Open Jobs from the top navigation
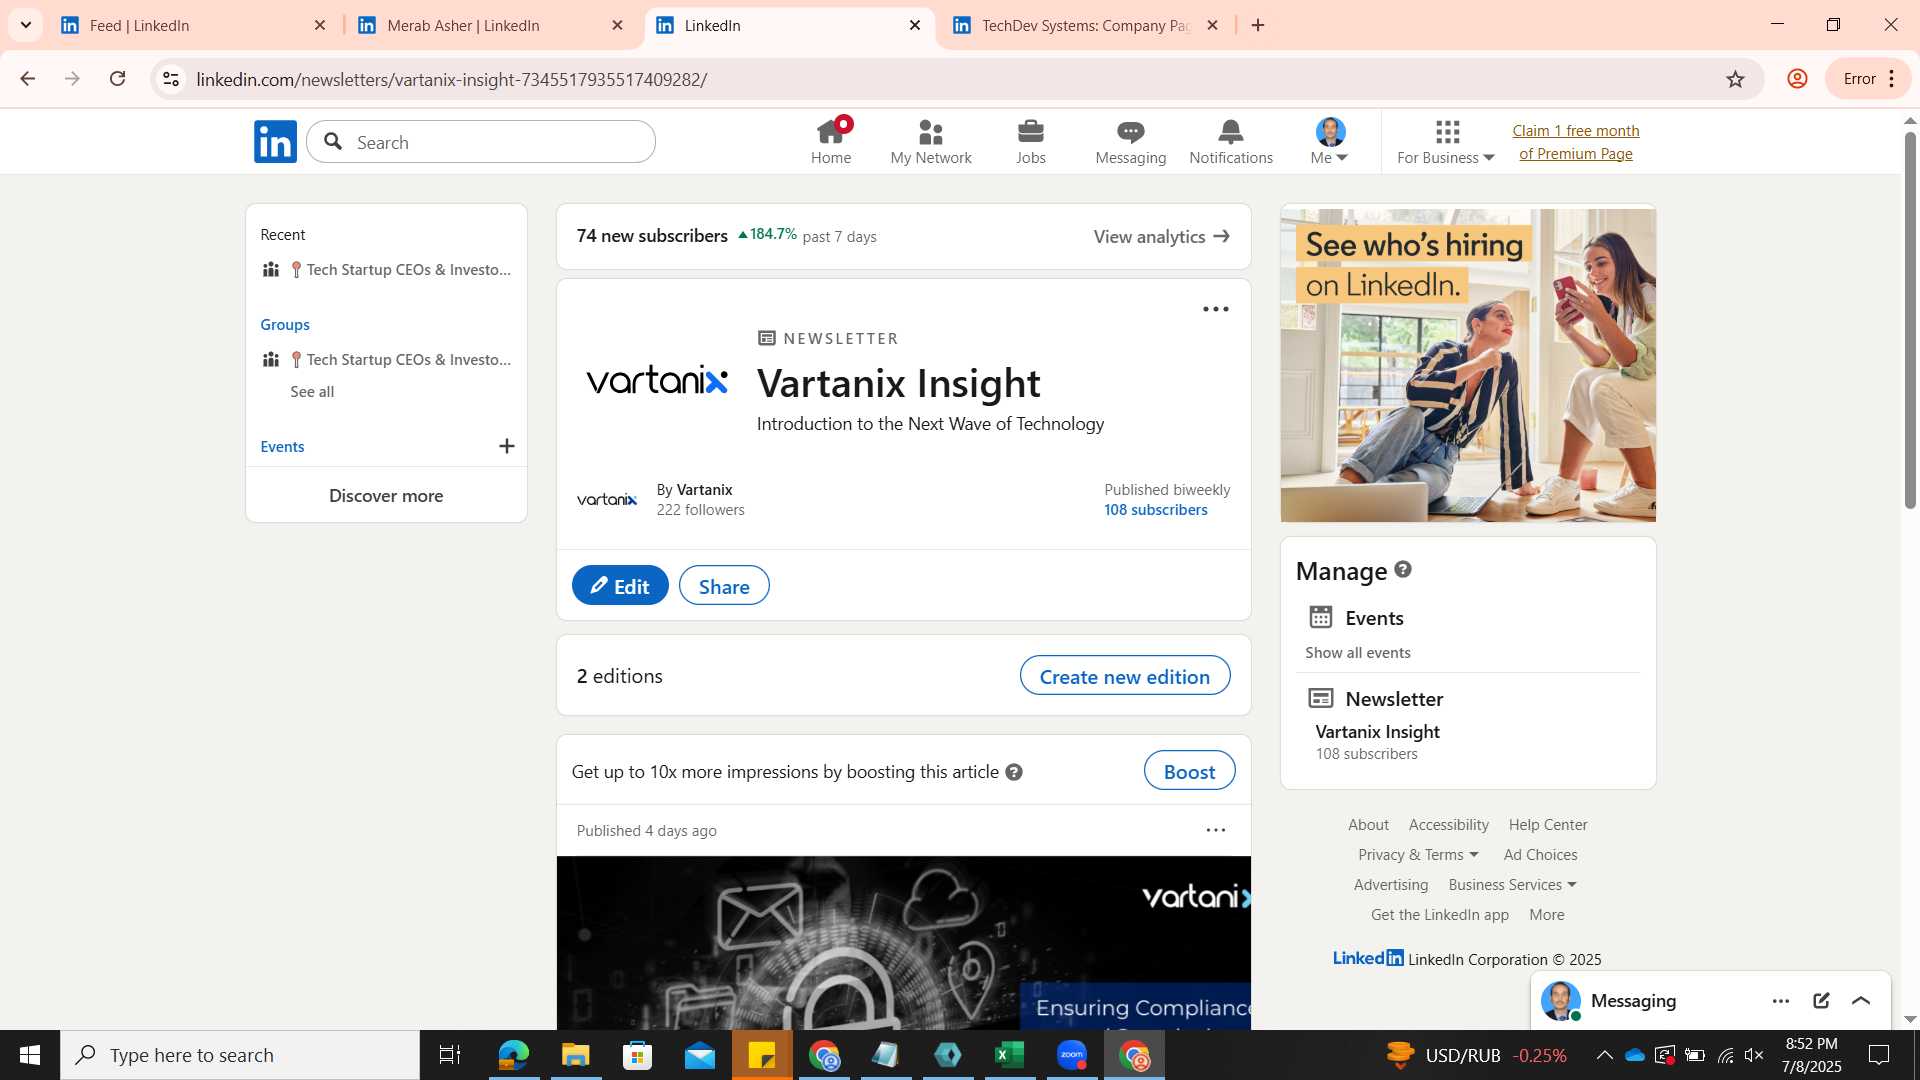Image resolution: width=1920 pixels, height=1080 pixels. click(x=1031, y=142)
